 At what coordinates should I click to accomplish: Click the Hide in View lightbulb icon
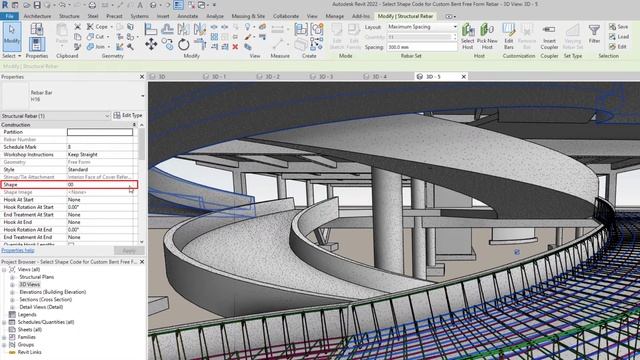[x=247, y=27]
